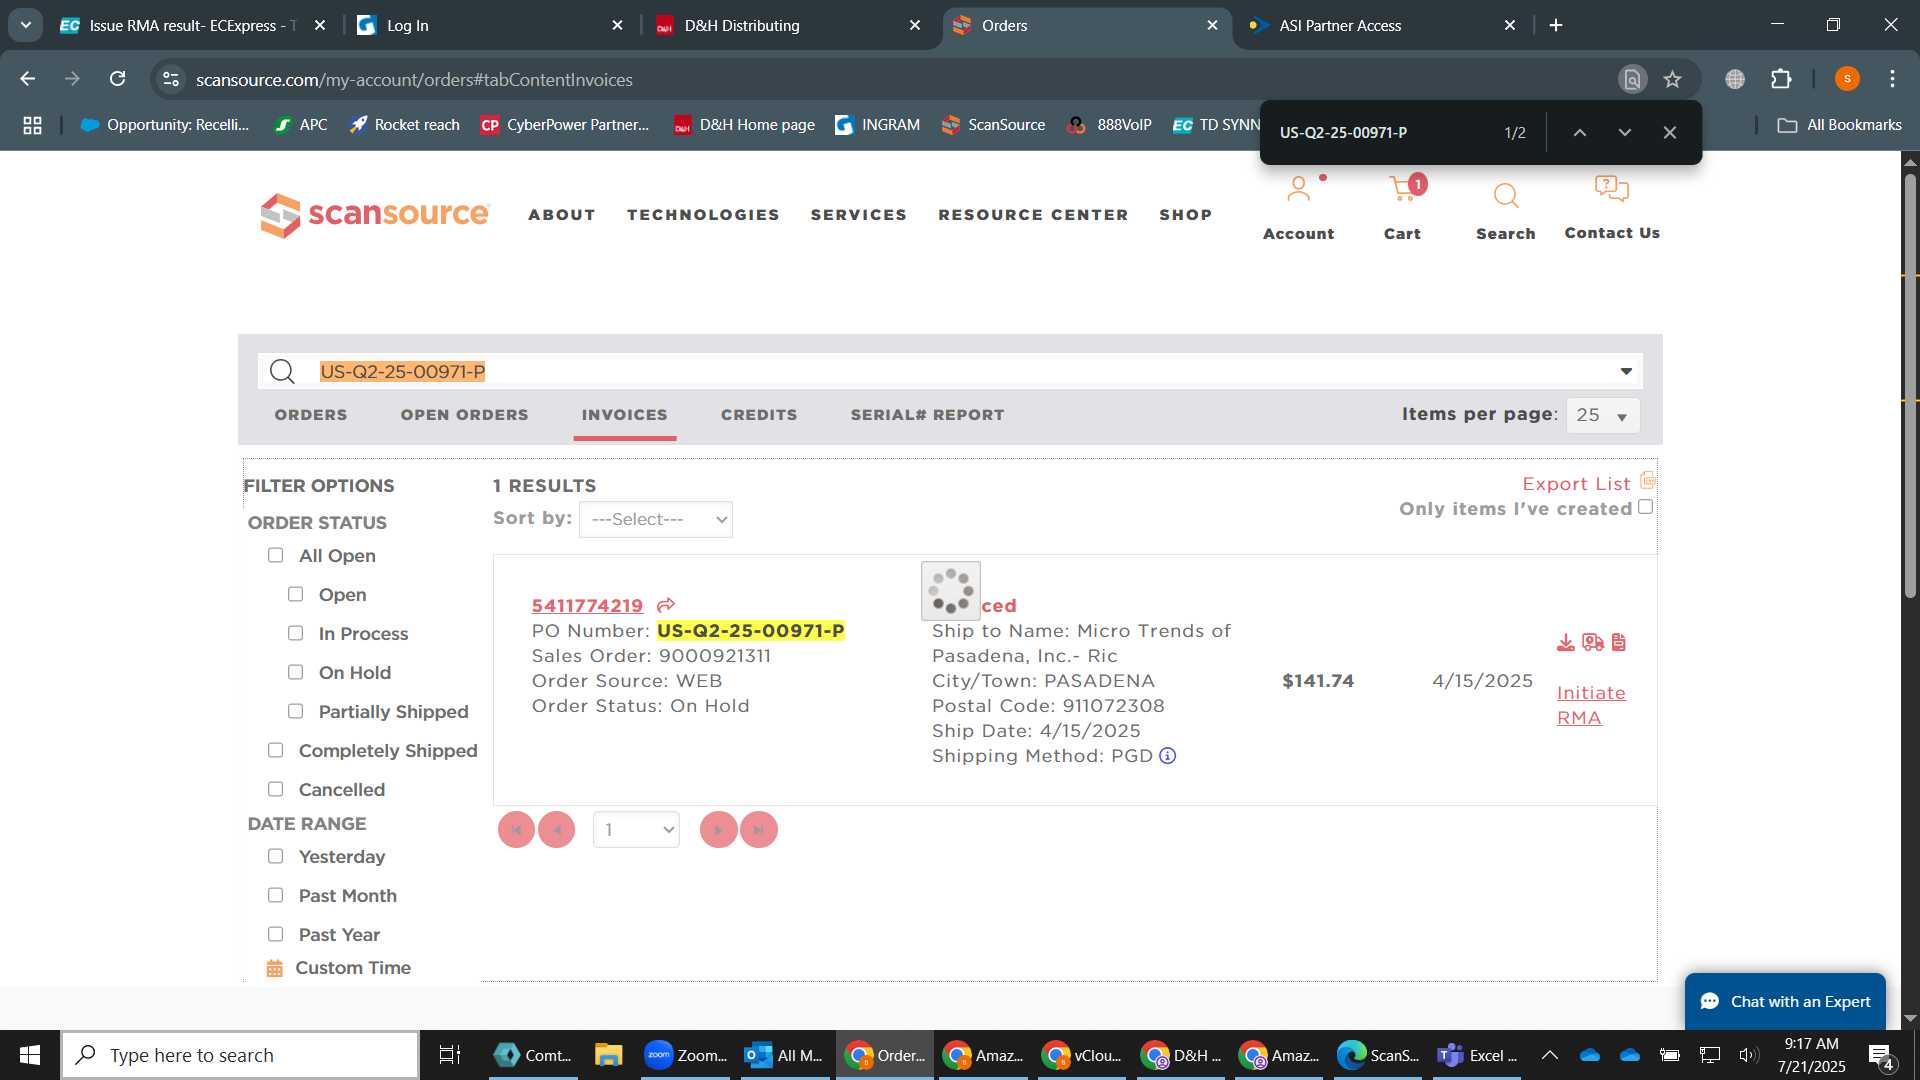Check the Partially Shipped filter

tap(296, 711)
